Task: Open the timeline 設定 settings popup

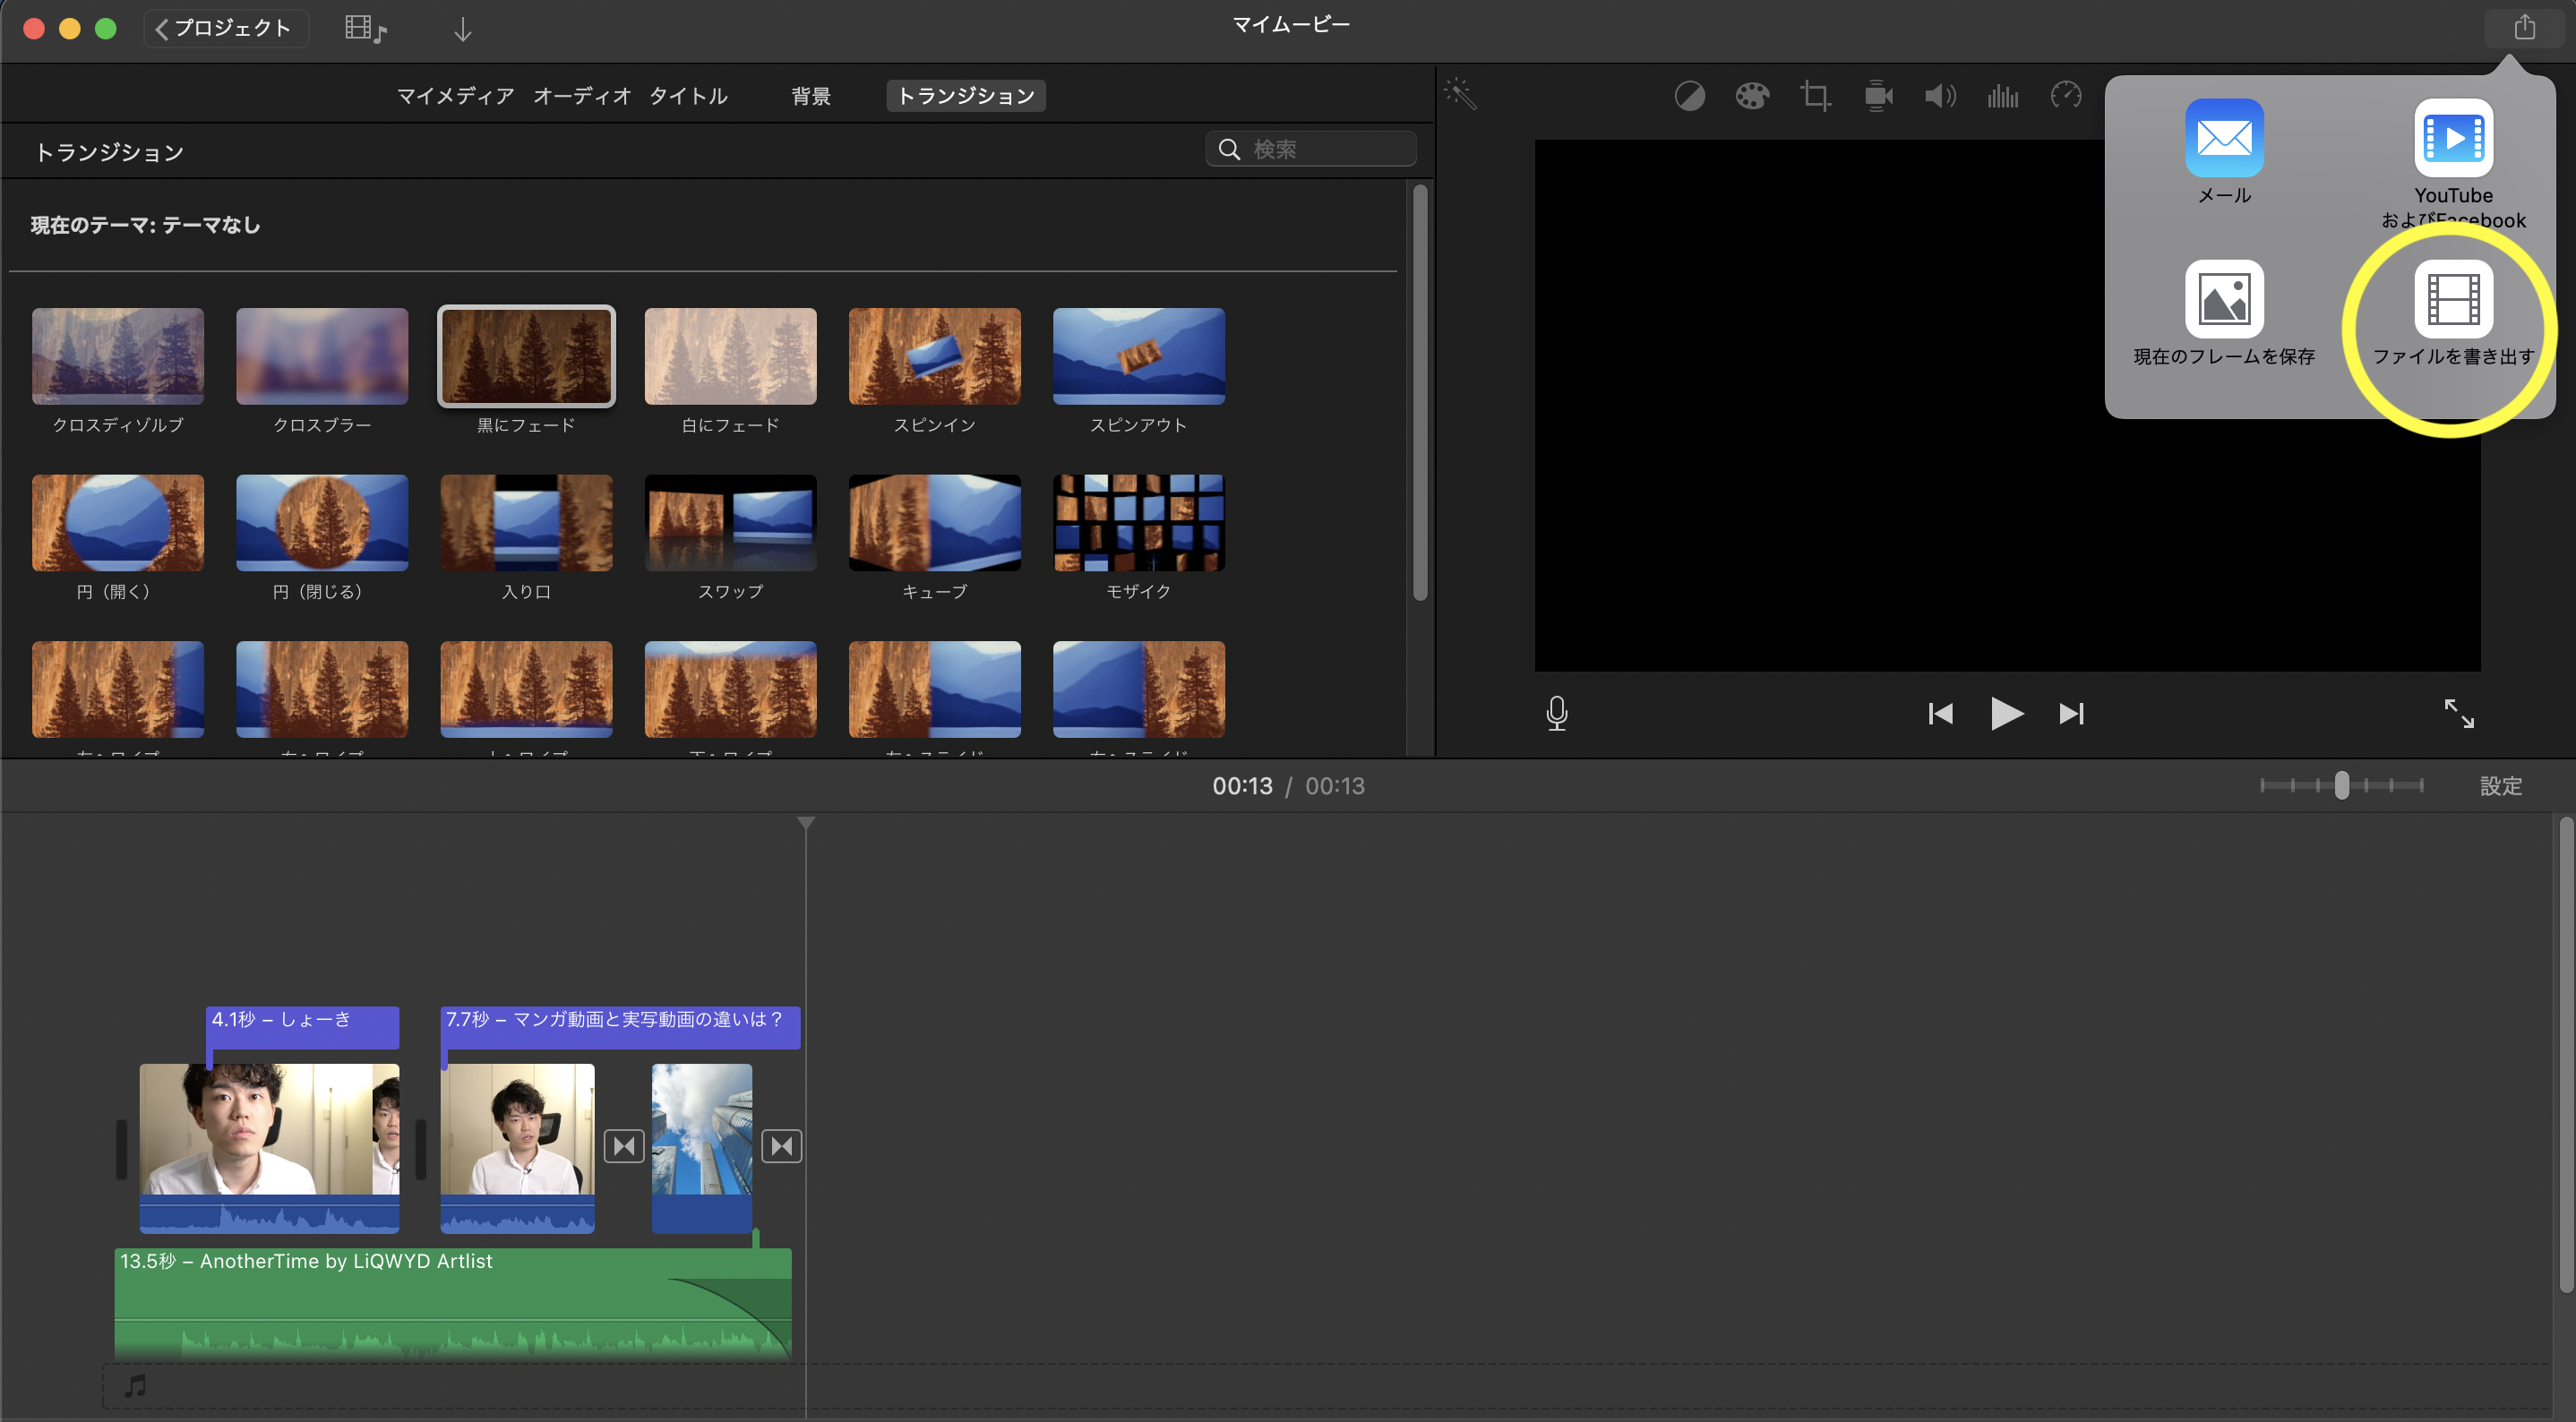Action: (2500, 786)
